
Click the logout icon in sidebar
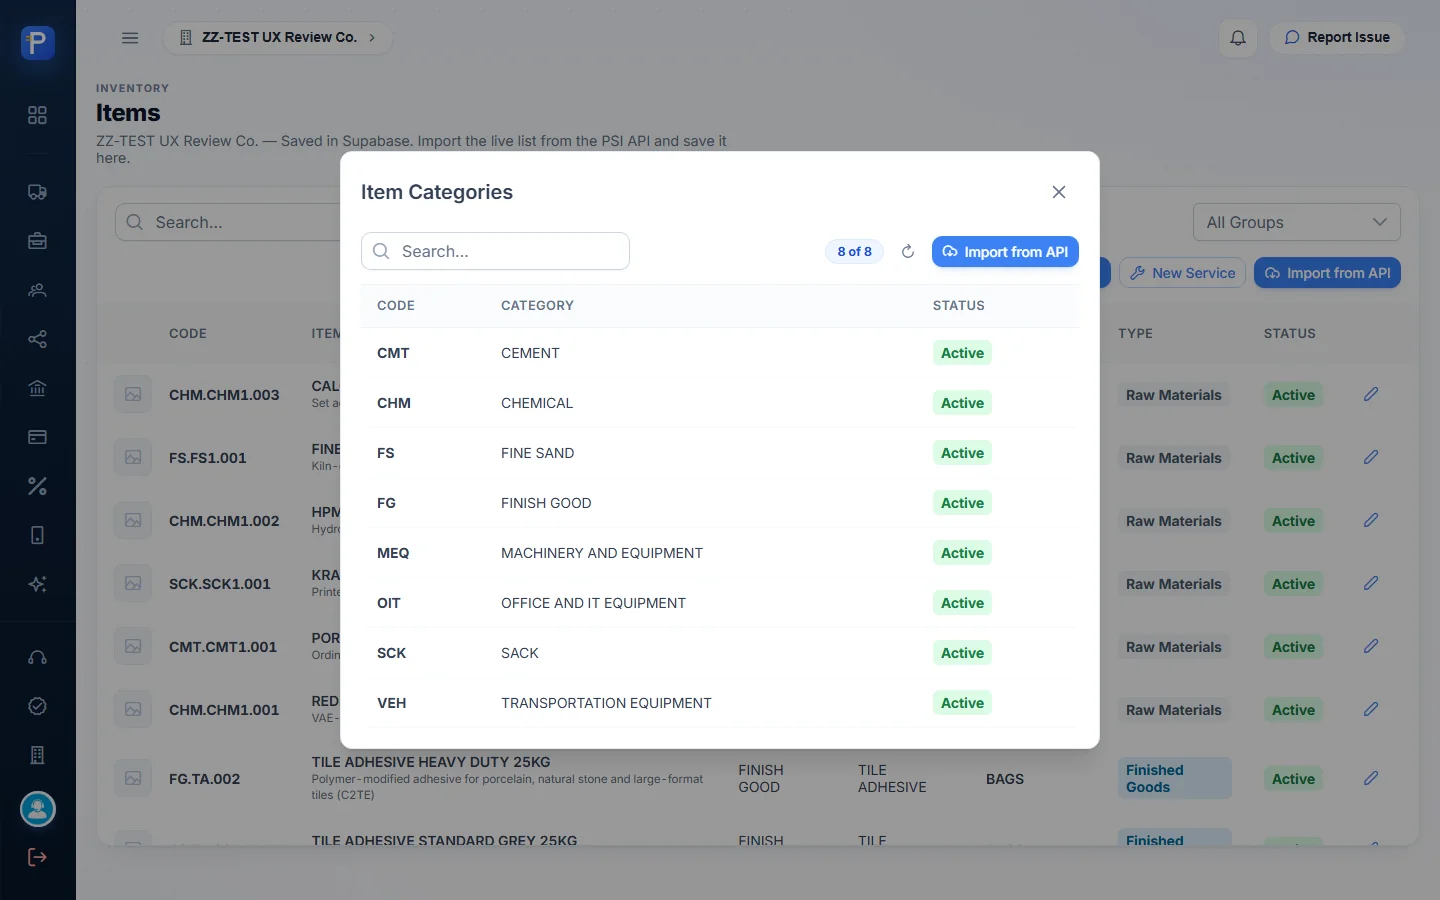click(x=37, y=857)
